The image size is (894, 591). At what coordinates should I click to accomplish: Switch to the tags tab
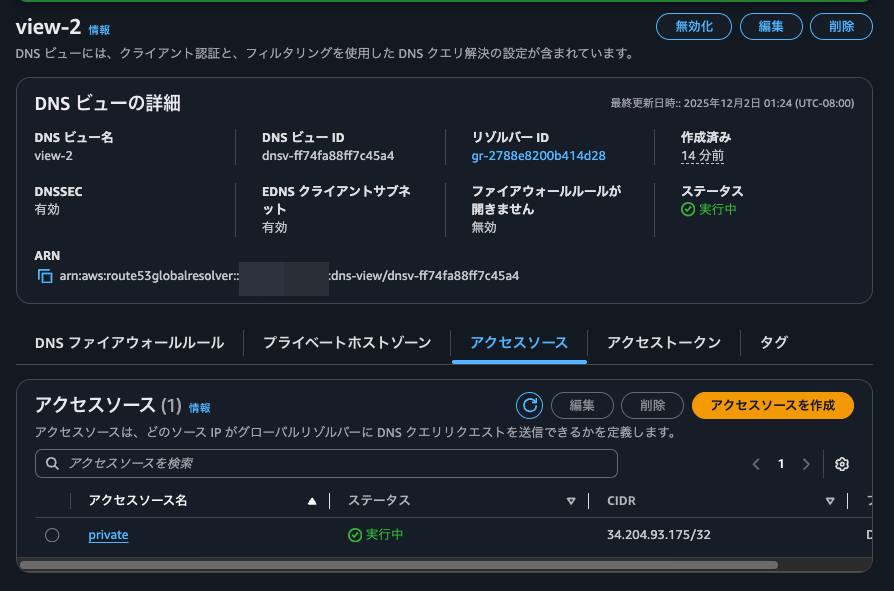pos(774,342)
